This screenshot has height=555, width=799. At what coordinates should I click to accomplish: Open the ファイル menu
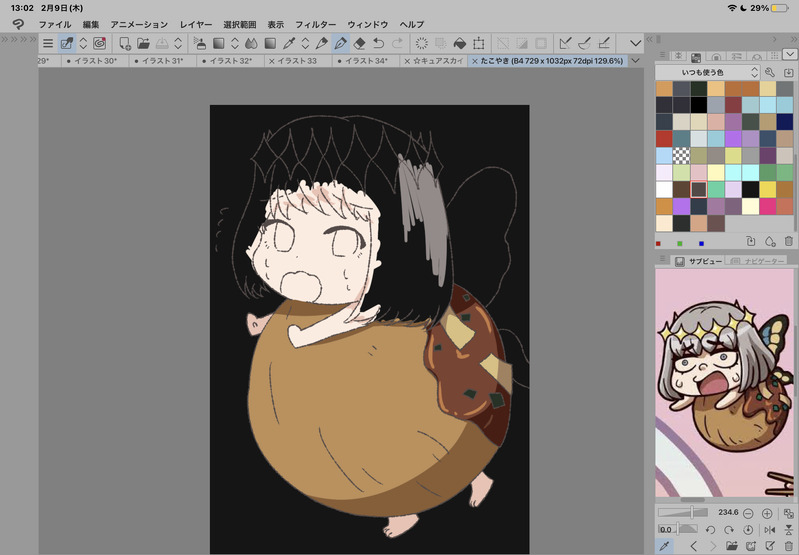click(x=55, y=24)
